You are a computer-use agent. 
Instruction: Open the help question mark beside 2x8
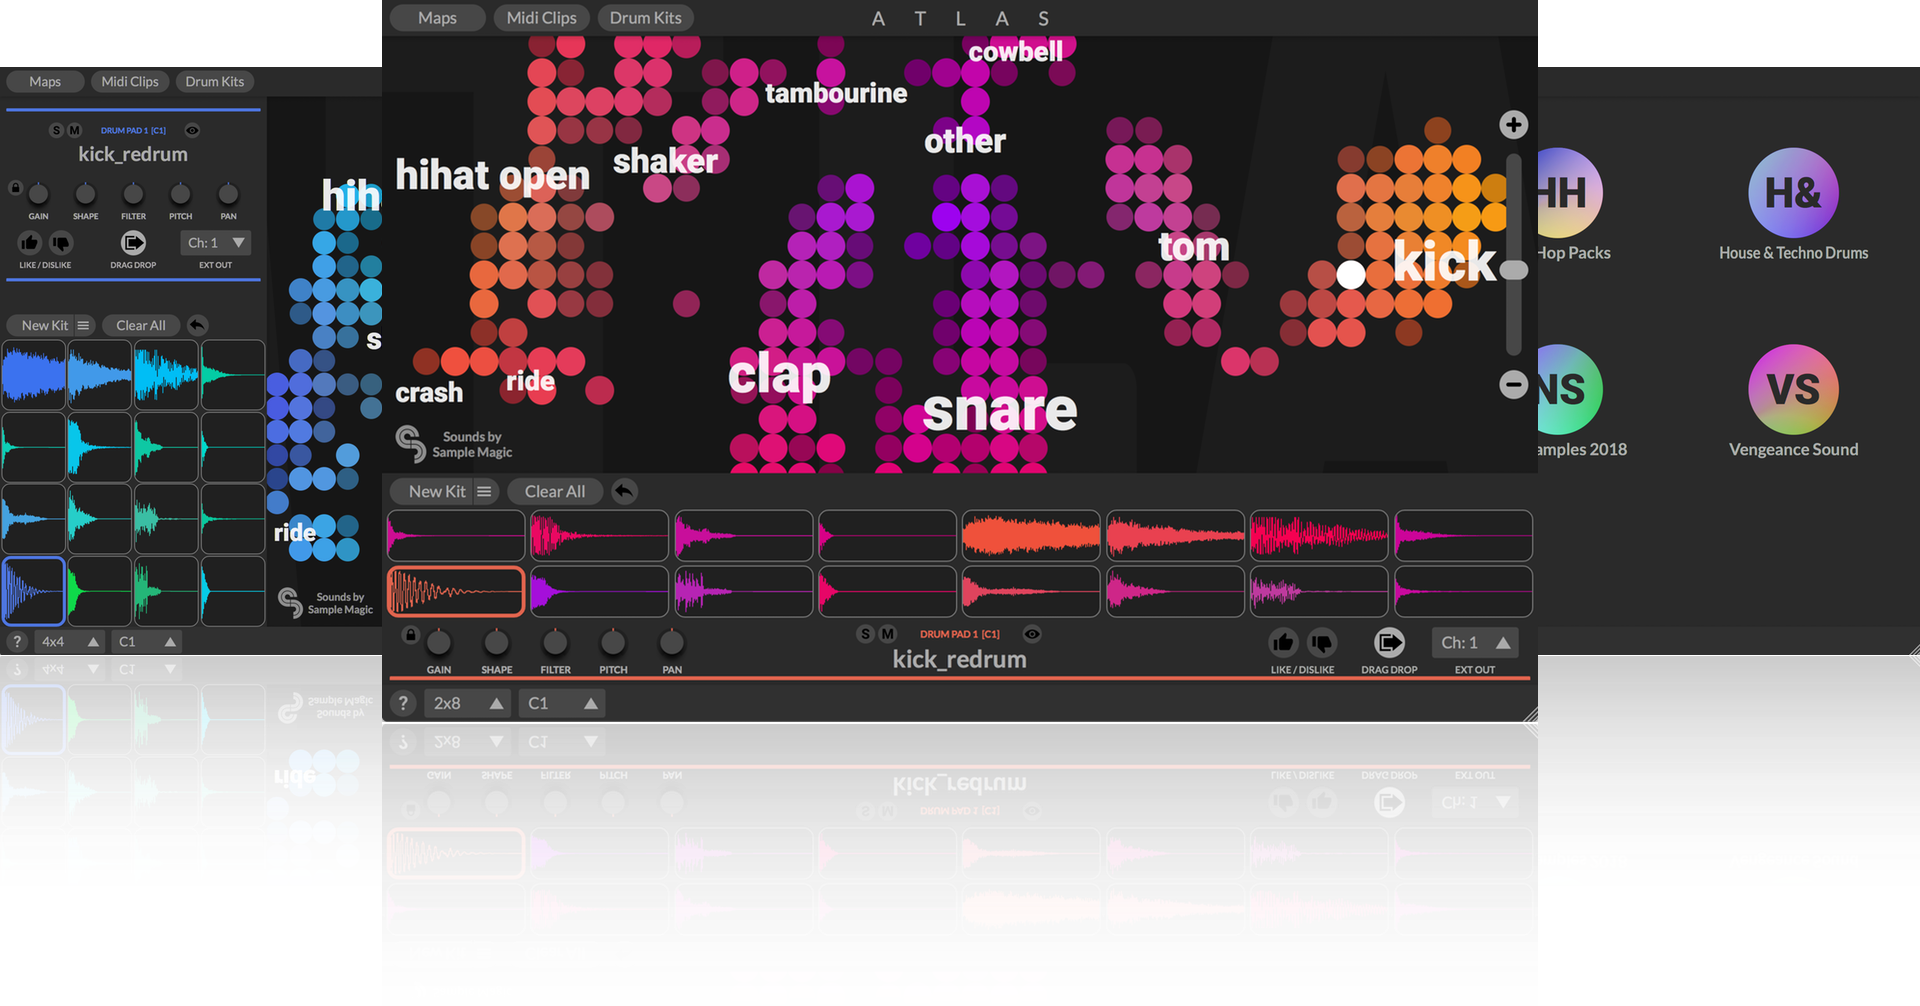click(x=403, y=703)
